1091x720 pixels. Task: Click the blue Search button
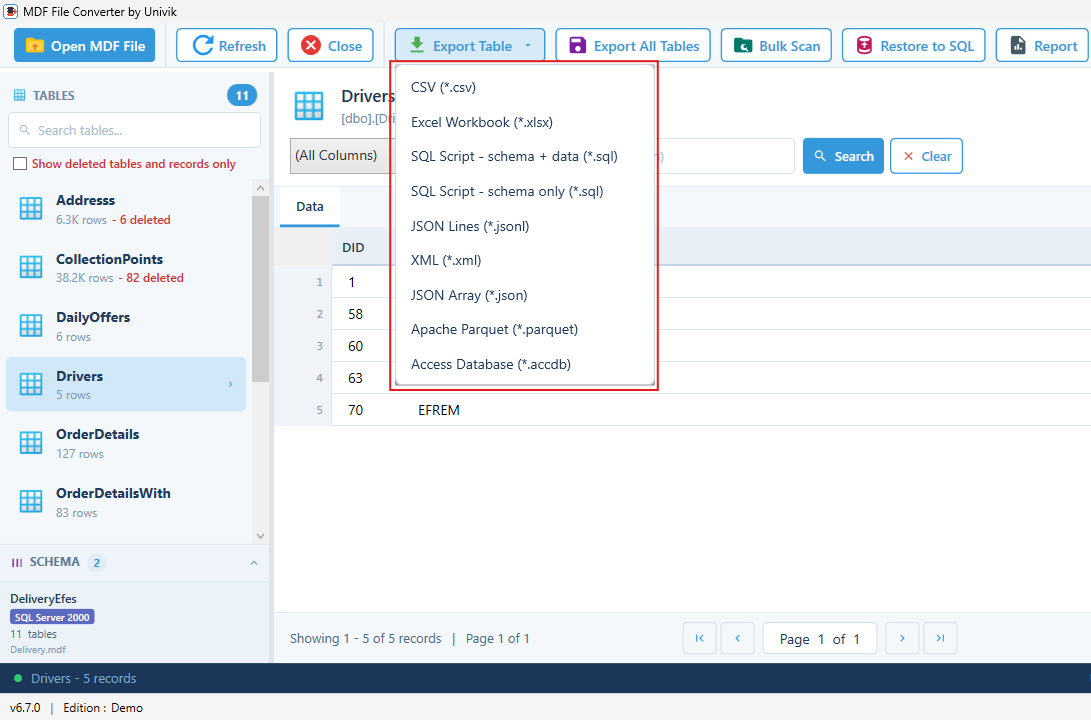(x=843, y=156)
